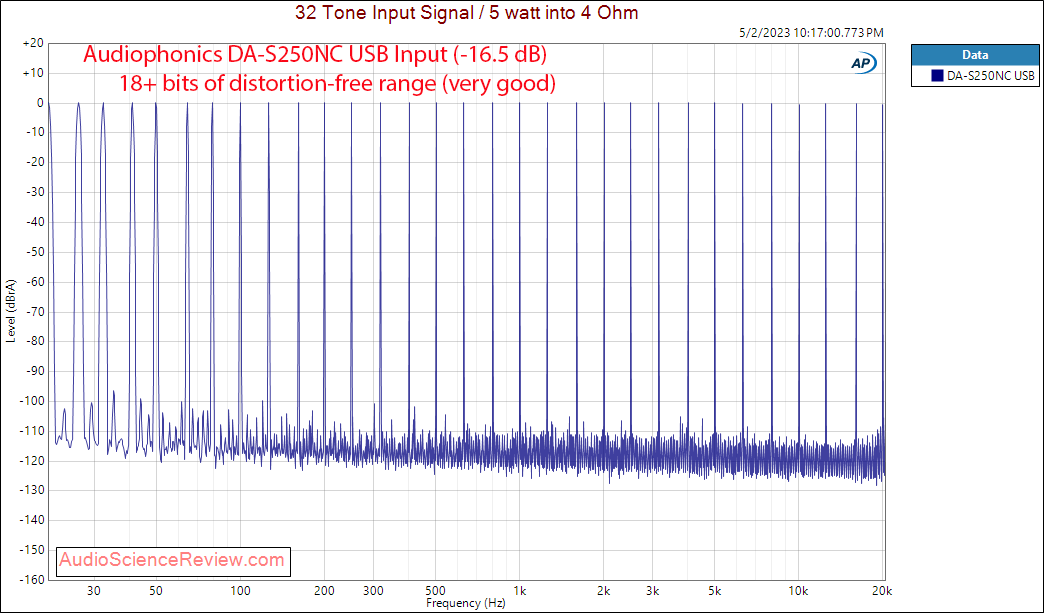Click the "Data" legend header
1044x613 pixels.
click(x=975, y=55)
